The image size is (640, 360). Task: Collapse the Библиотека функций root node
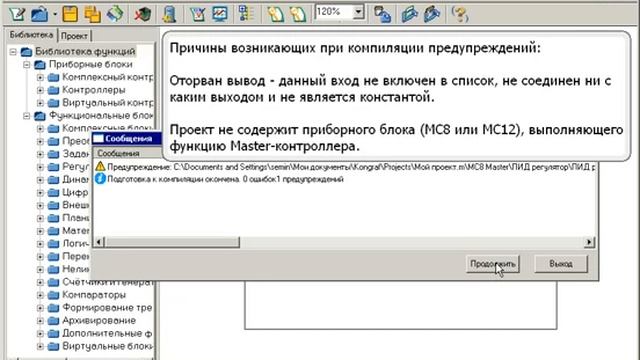13,52
